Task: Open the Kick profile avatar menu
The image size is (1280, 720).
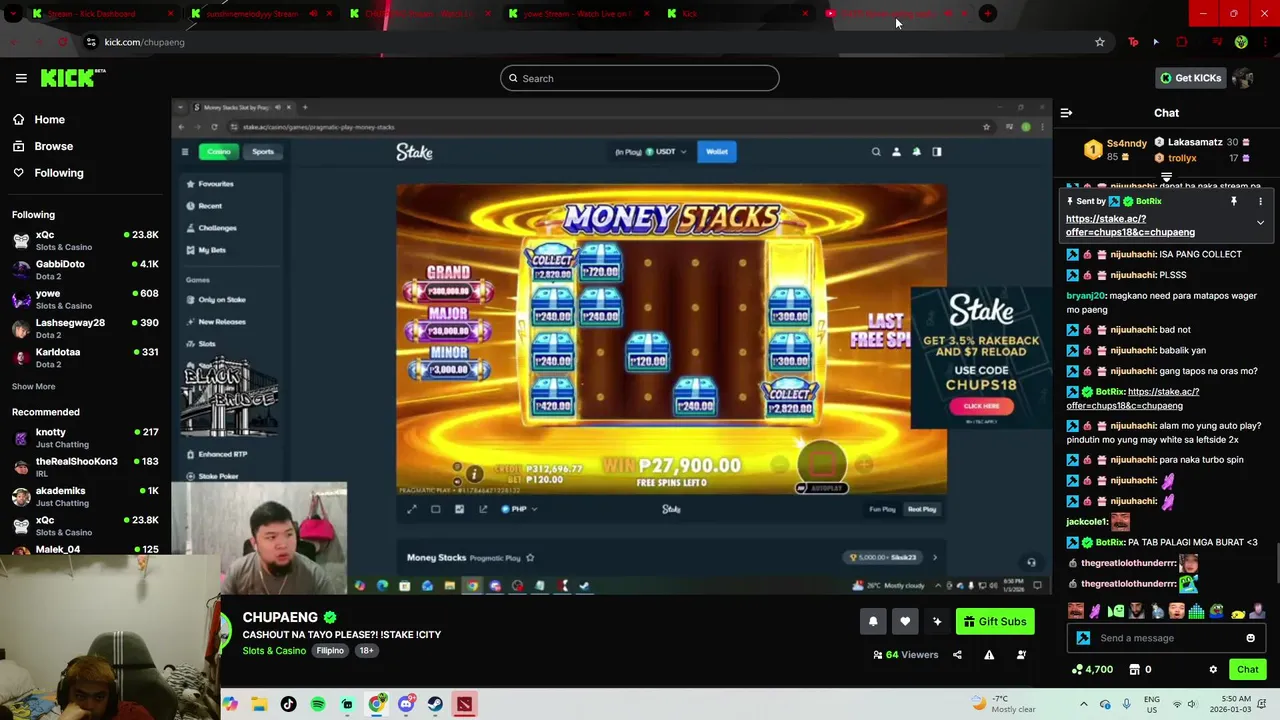Action: click(x=1243, y=78)
